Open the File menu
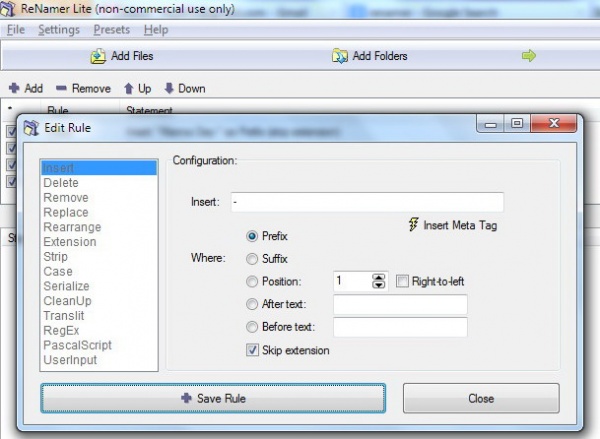This screenshot has height=439, width=600. pyautogui.click(x=16, y=29)
